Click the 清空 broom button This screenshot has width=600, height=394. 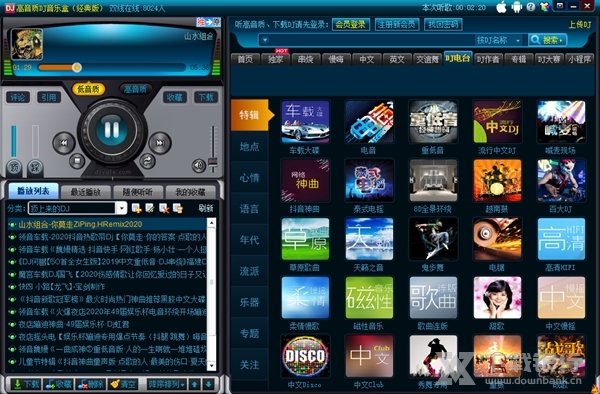coord(122,384)
